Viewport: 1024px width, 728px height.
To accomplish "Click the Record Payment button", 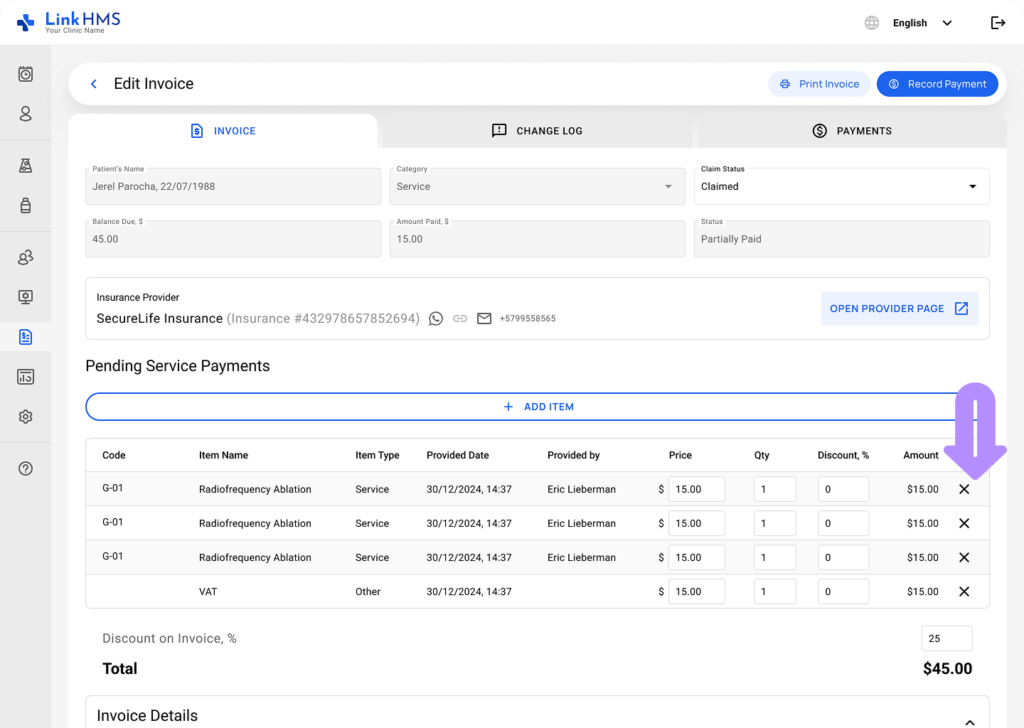I will point(937,84).
